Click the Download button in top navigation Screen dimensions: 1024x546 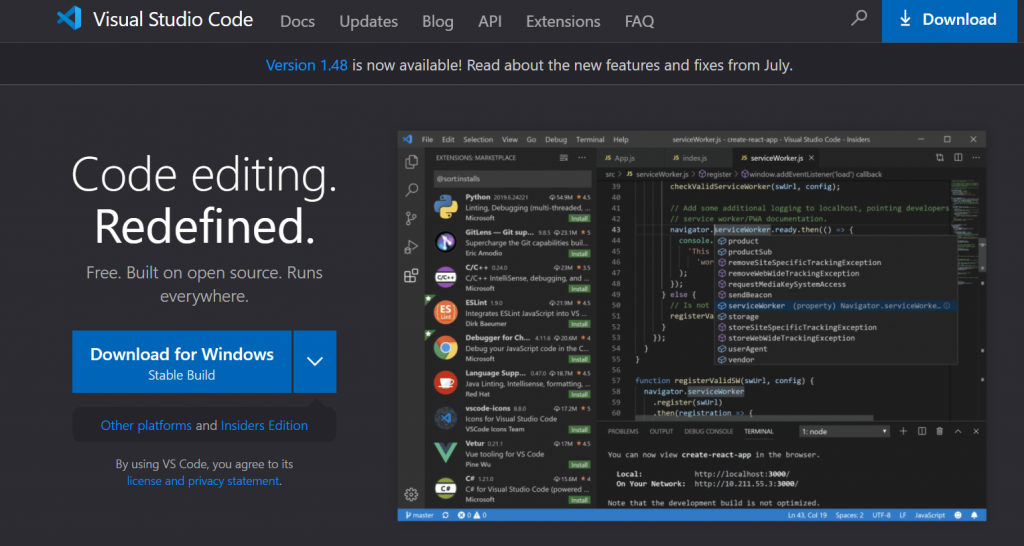click(949, 20)
